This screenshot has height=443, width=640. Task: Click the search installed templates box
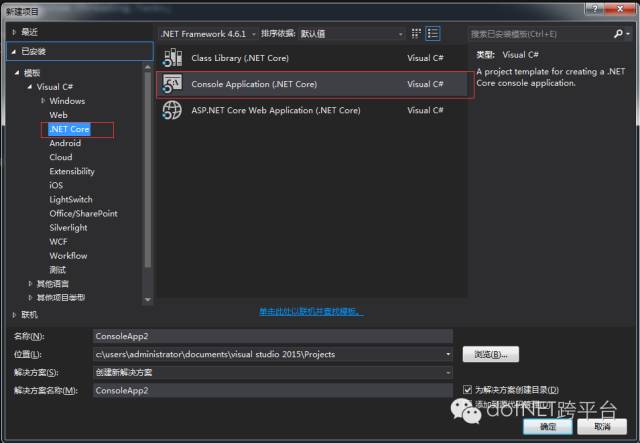coord(541,34)
